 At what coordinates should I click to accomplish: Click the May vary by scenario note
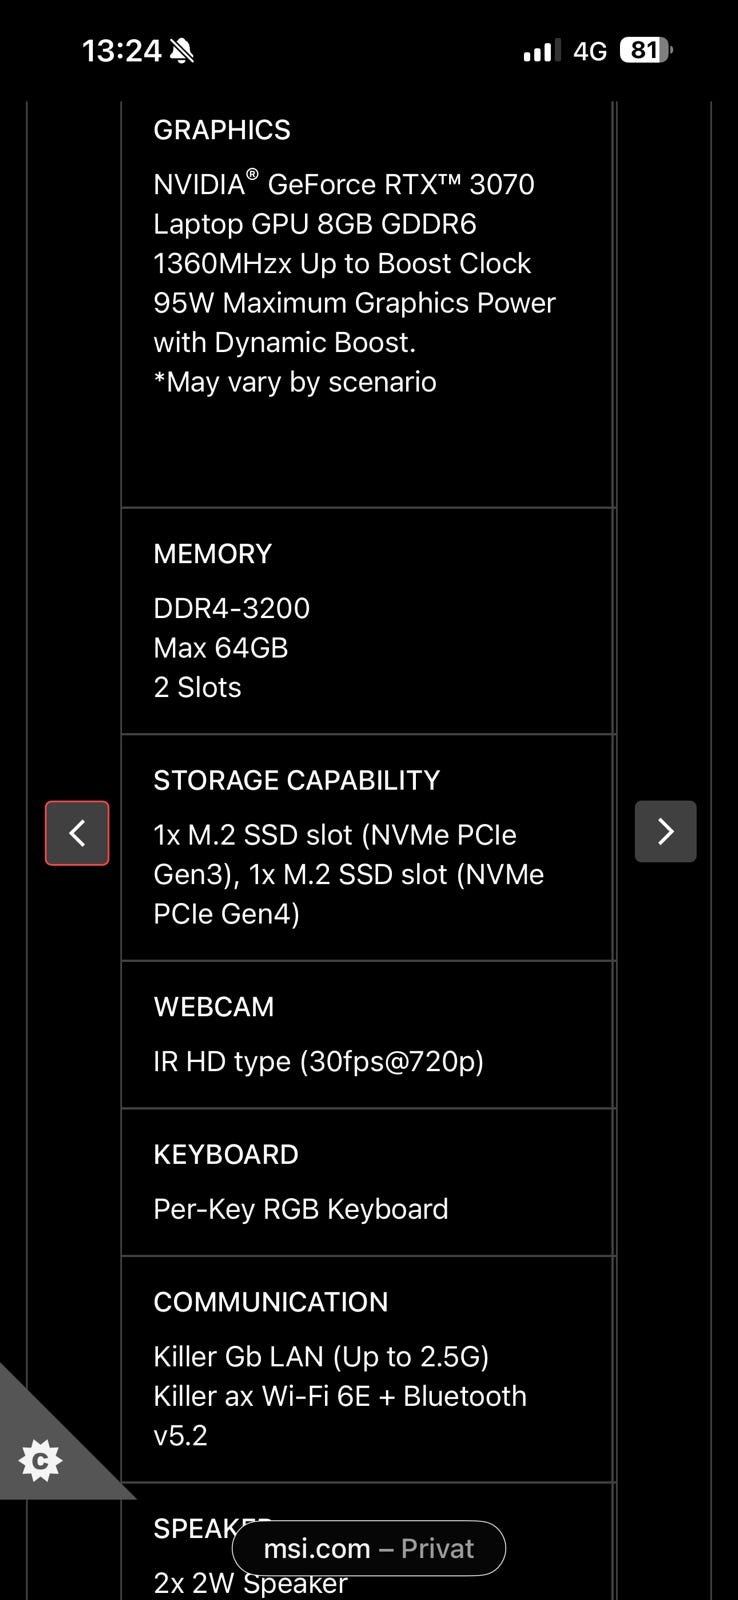(295, 382)
